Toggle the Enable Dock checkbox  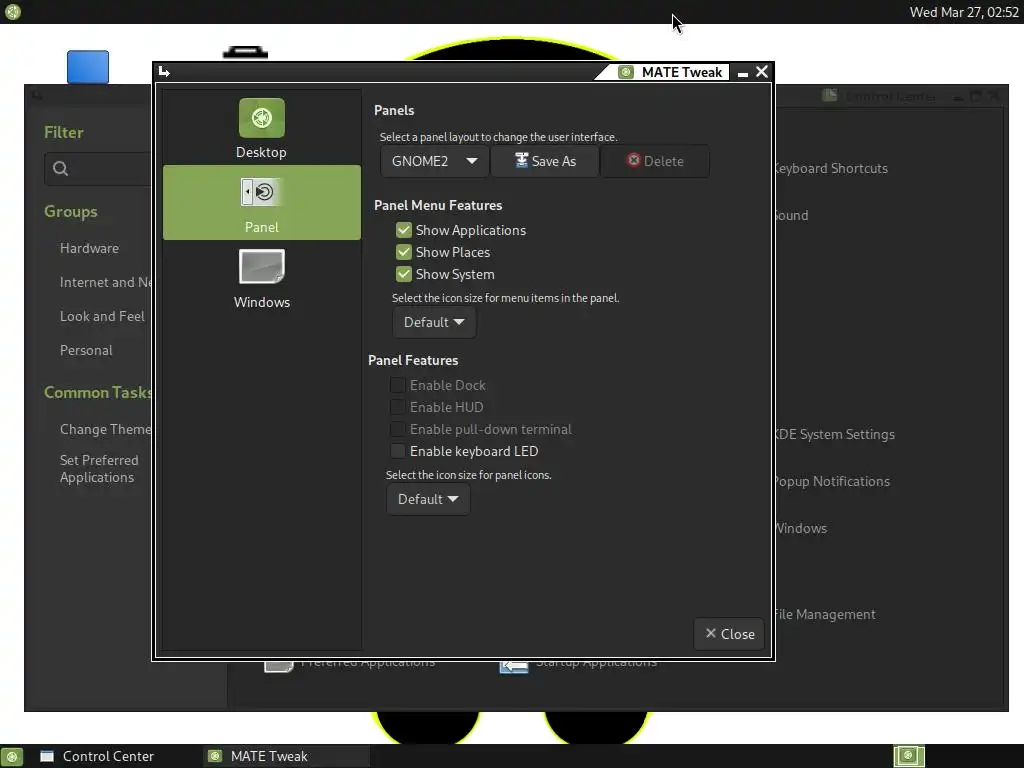(397, 385)
